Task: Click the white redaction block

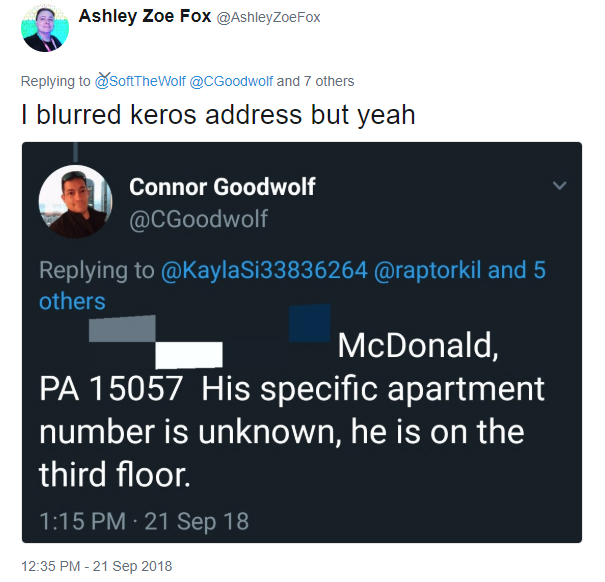Action: click(x=189, y=355)
